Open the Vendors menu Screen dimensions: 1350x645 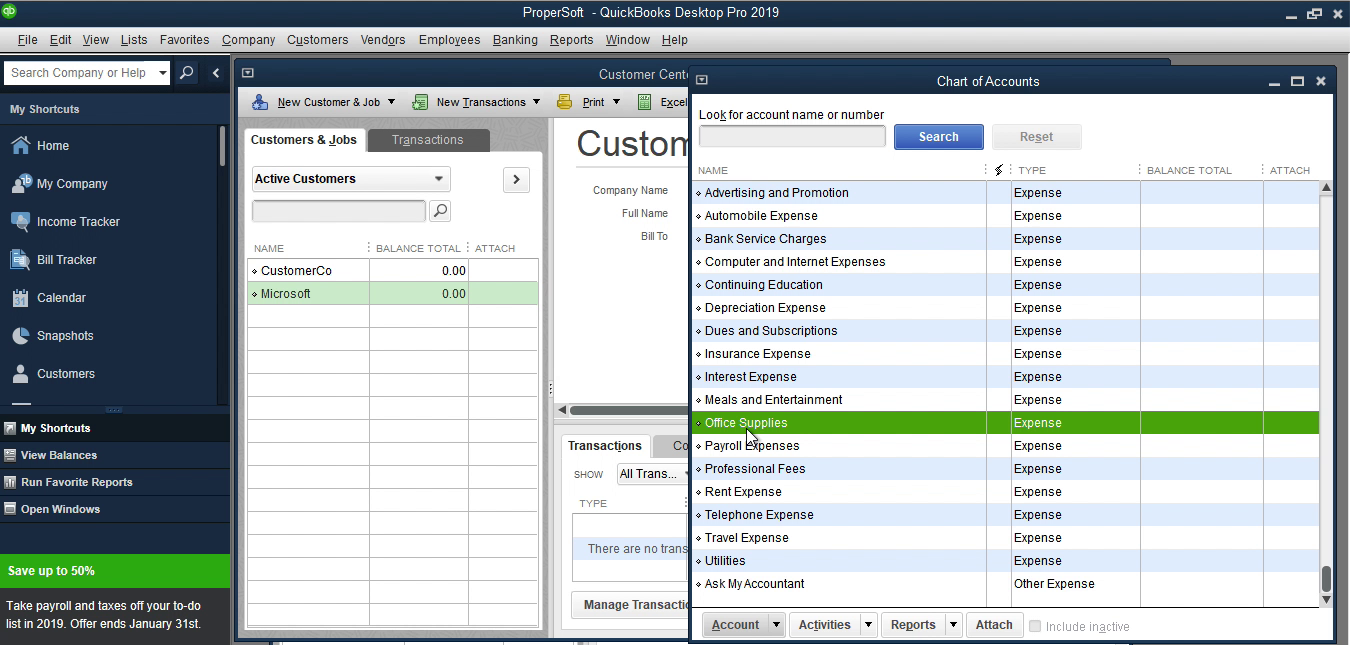click(x=383, y=40)
